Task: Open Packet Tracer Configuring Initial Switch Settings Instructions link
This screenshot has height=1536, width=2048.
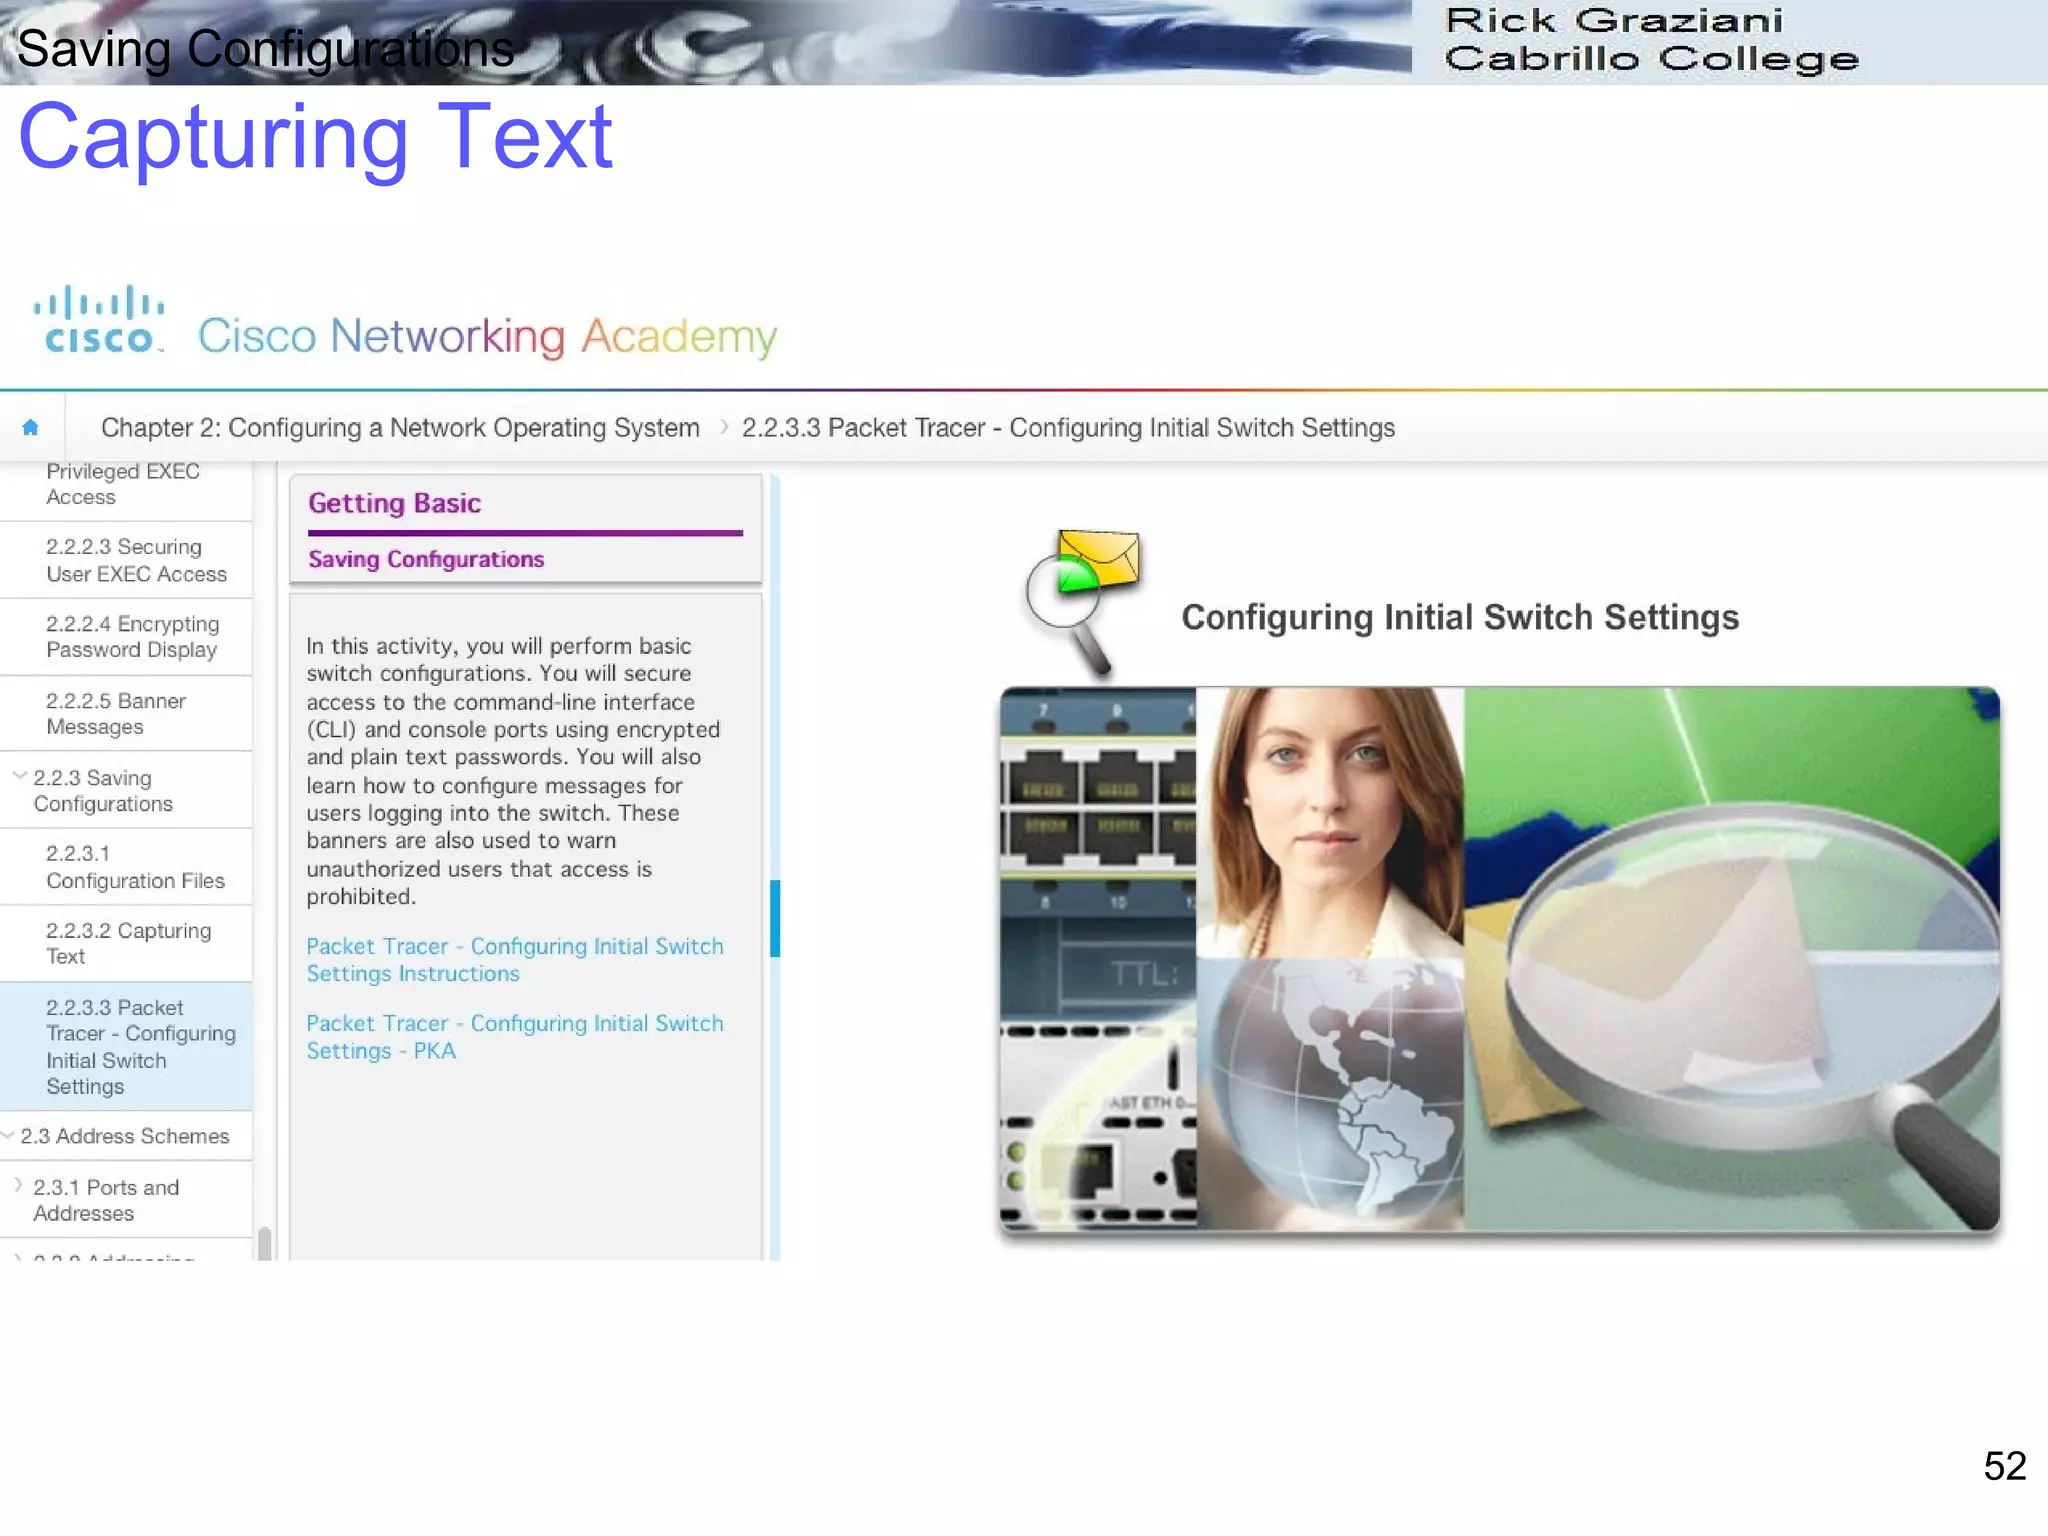Action: (x=515, y=960)
